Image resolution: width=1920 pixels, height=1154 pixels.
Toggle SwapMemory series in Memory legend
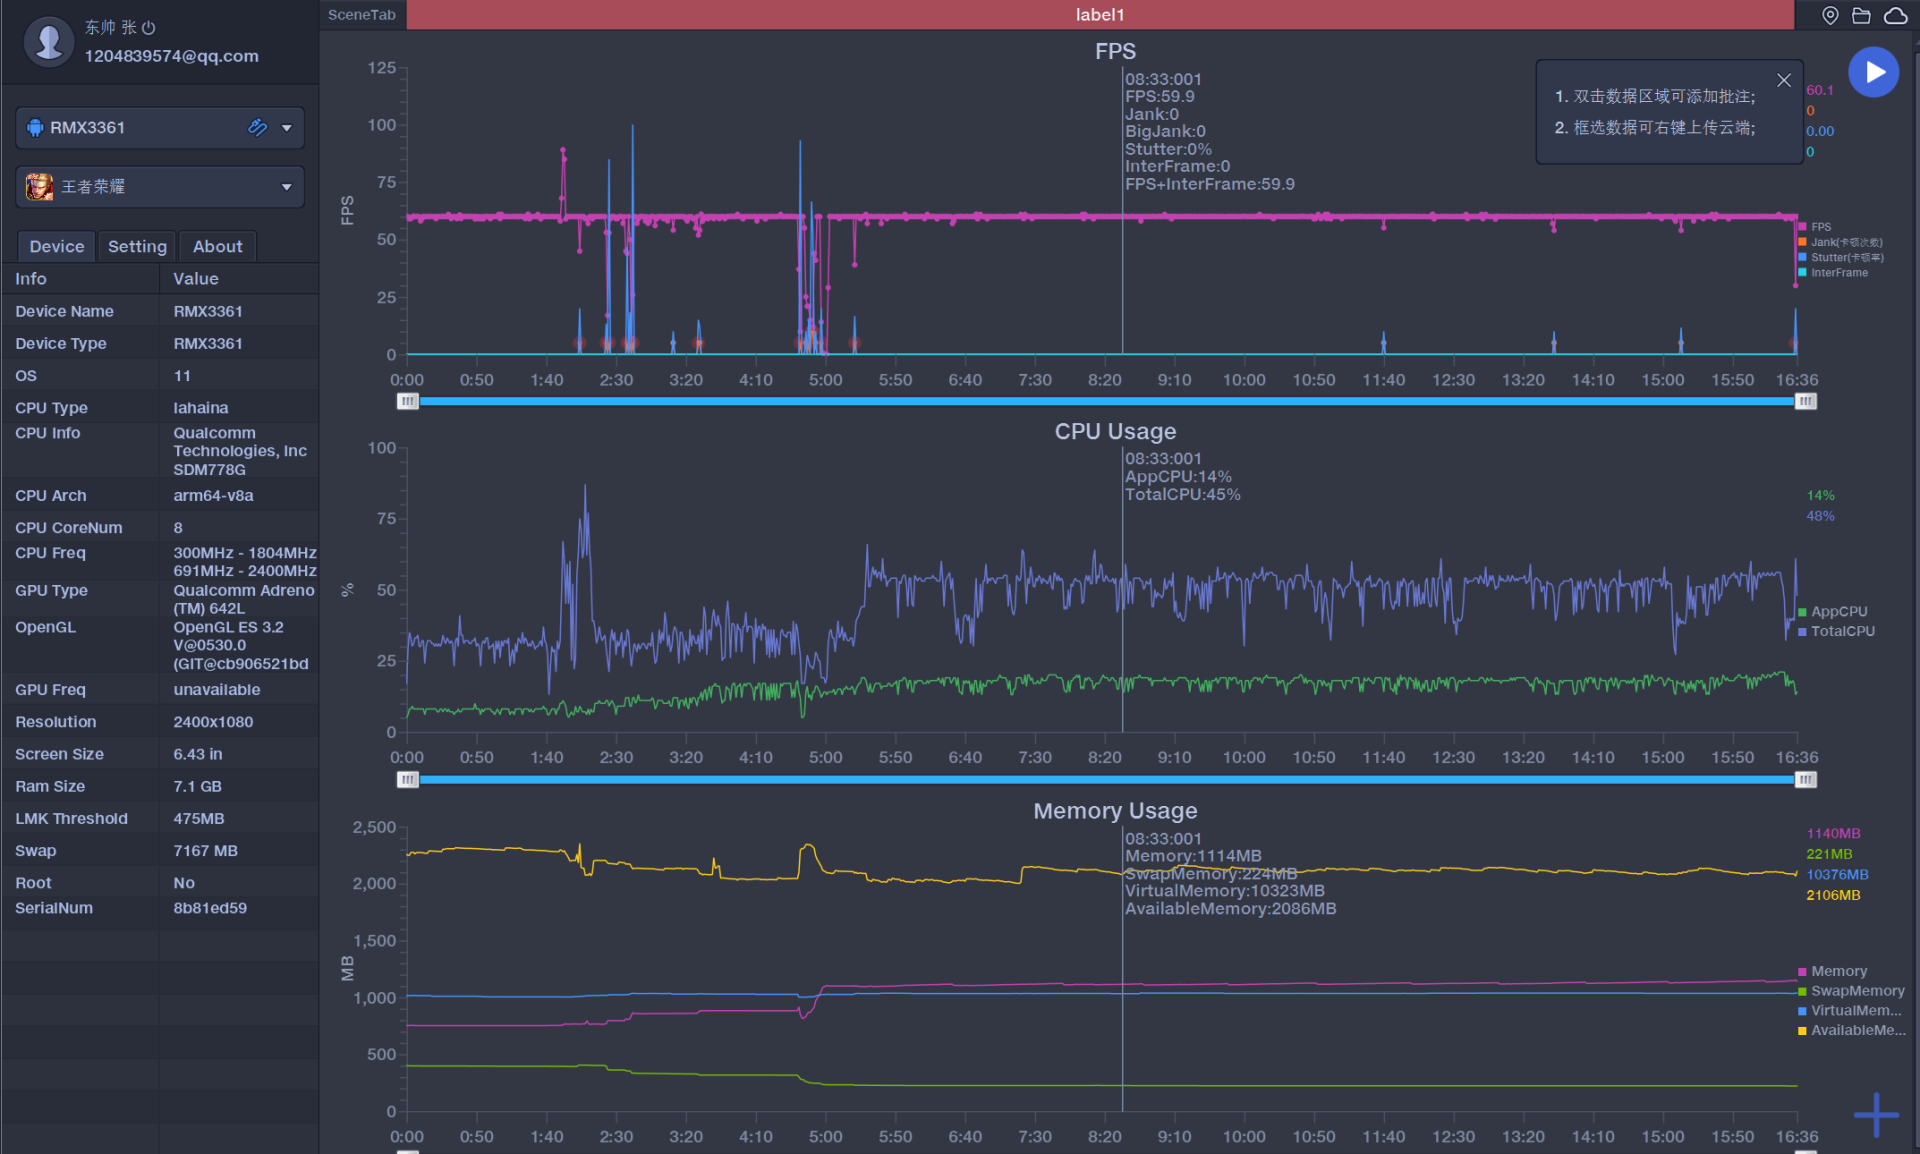(1856, 990)
